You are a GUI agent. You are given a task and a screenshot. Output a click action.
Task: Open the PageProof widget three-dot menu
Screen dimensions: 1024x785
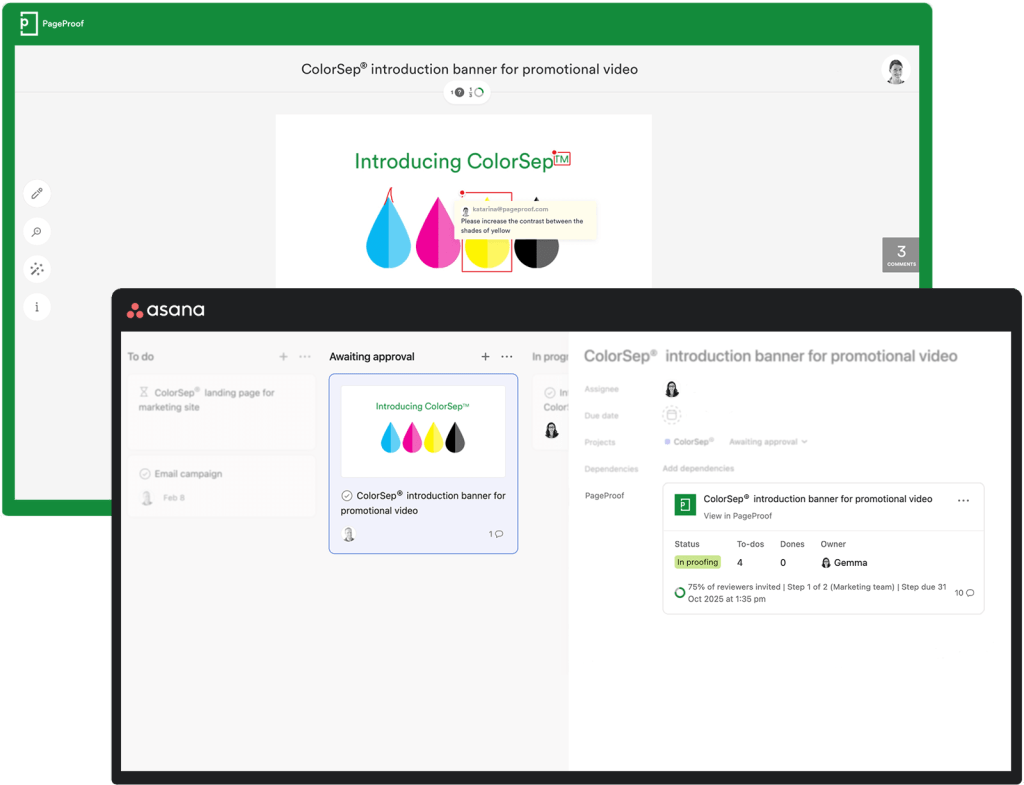click(x=963, y=500)
